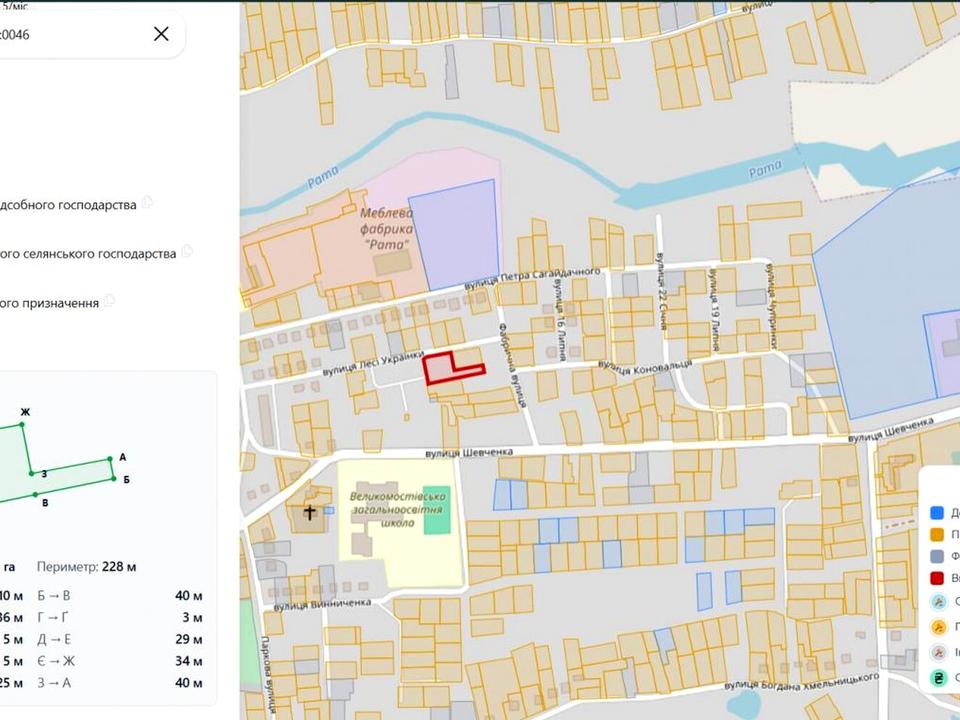Click the 'вулиця Коновальця' street label
The height and width of the screenshot is (720, 960).
point(645,367)
